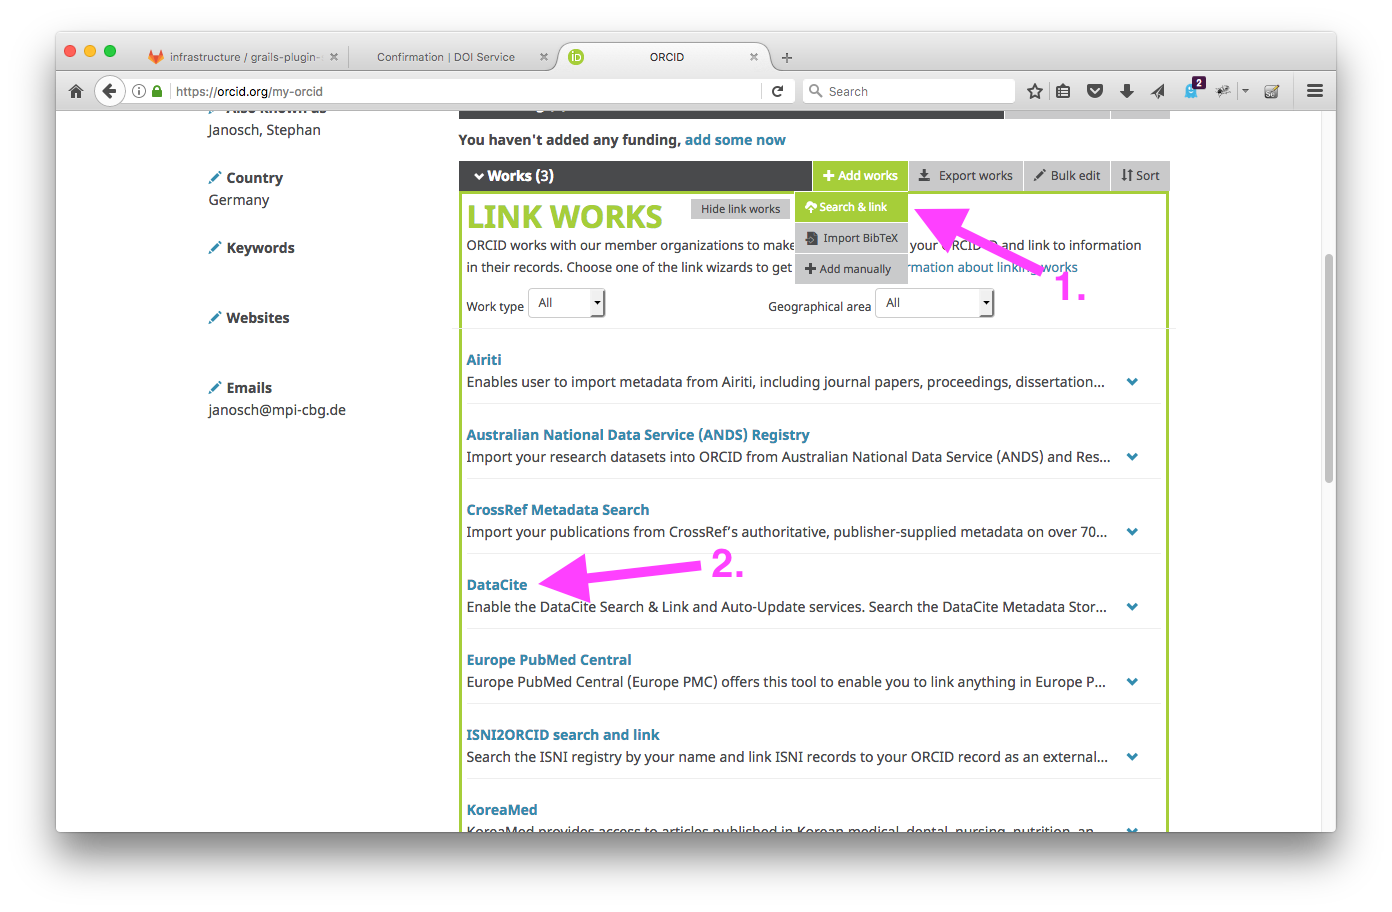Open a new tab with the plus icon
Image resolution: width=1392 pixels, height=912 pixels.
coord(787,57)
